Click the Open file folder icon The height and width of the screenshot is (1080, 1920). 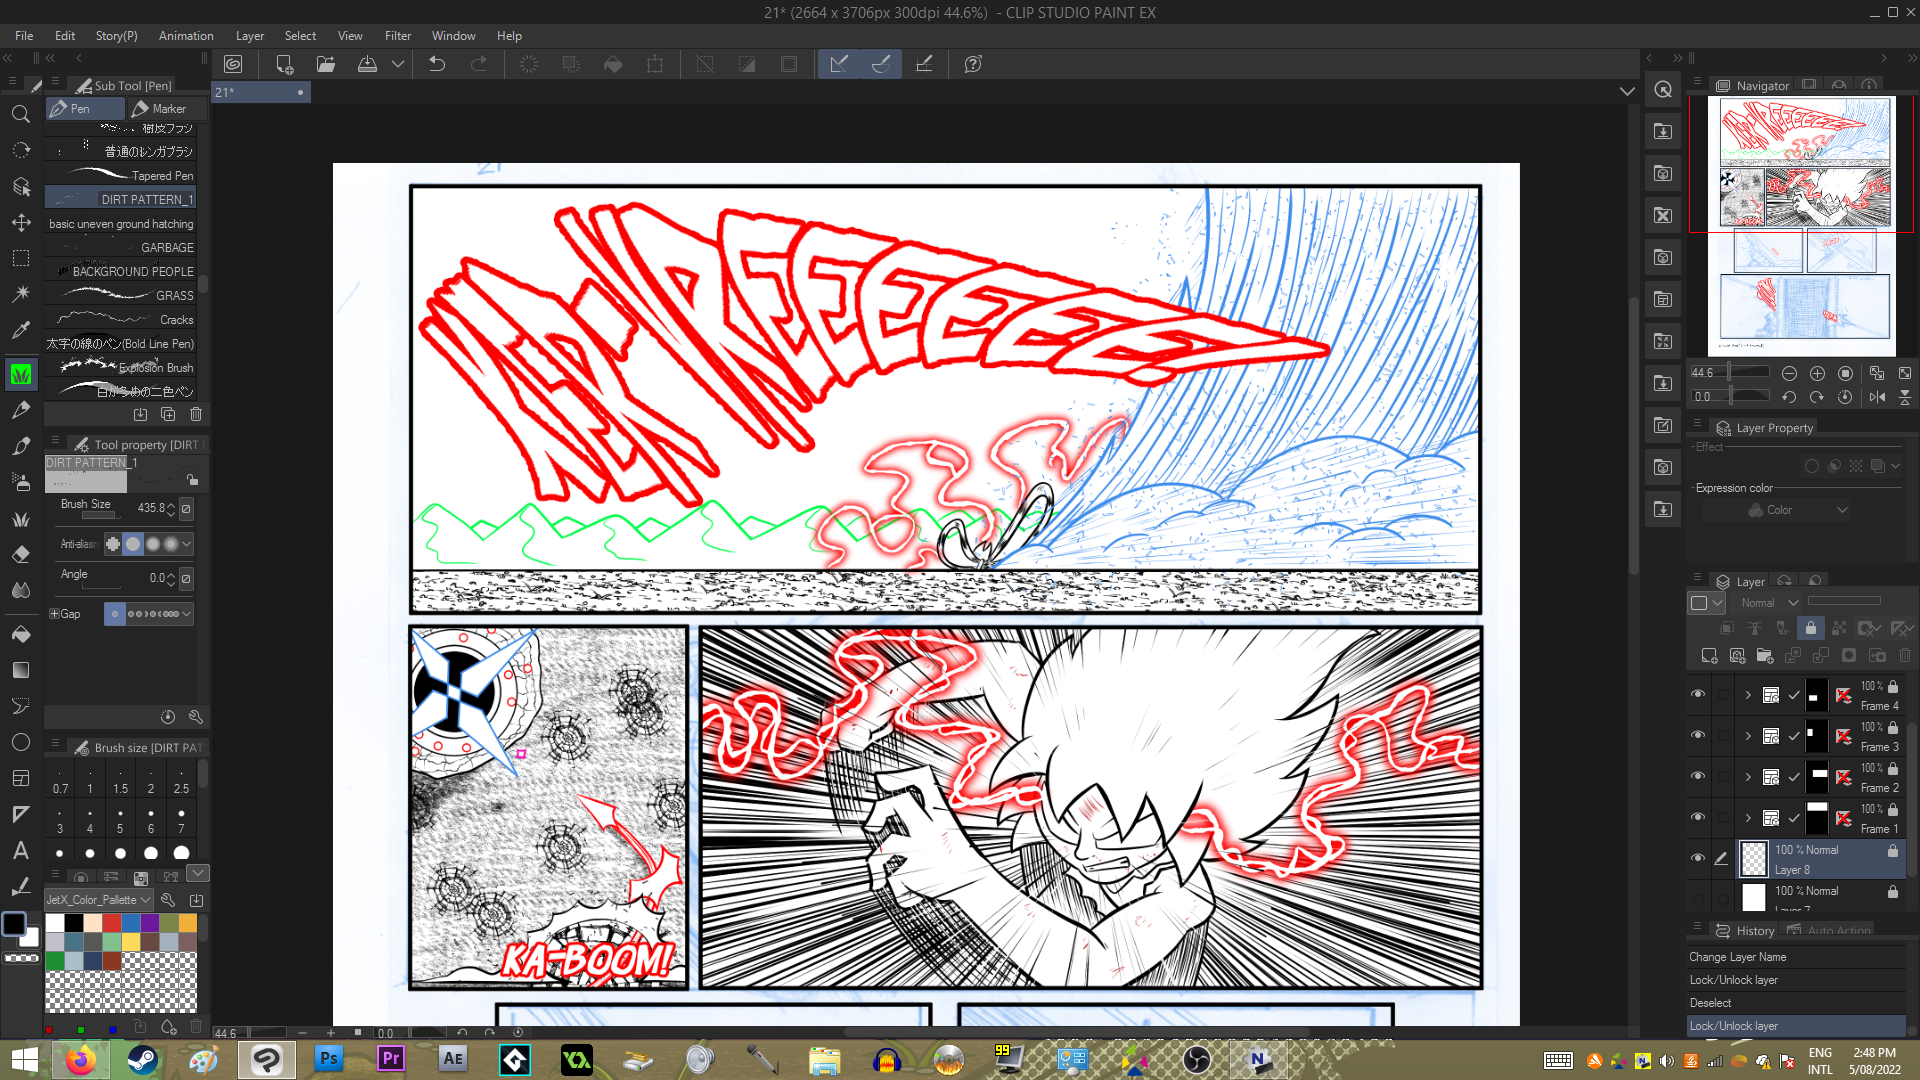coord(326,64)
